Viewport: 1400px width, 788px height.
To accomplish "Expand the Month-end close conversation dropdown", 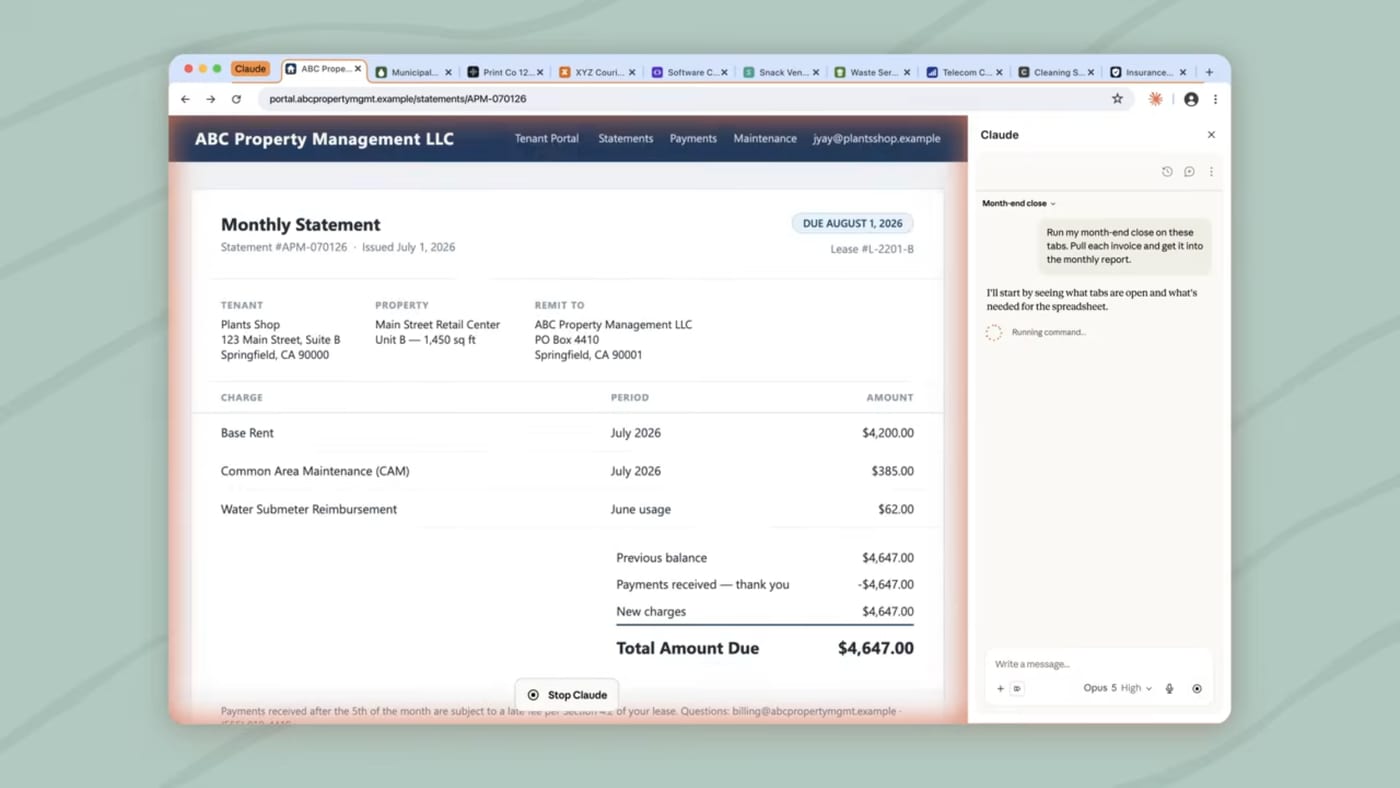I will [x=1019, y=203].
